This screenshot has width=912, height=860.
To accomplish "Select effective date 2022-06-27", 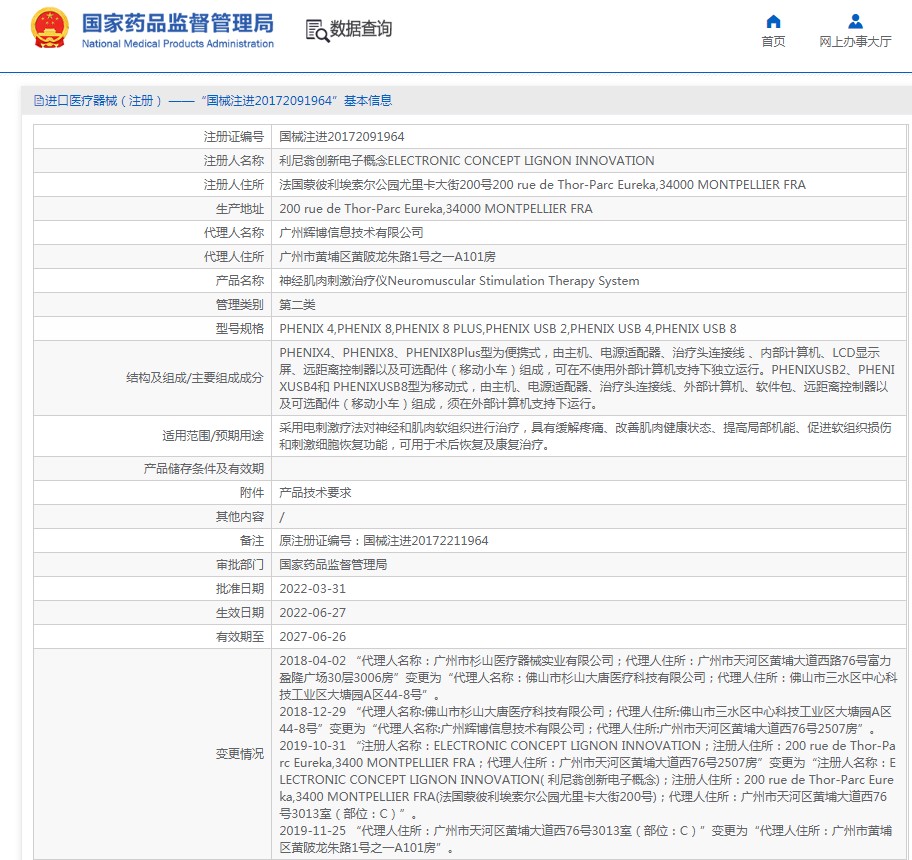I will pyautogui.click(x=312, y=613).
